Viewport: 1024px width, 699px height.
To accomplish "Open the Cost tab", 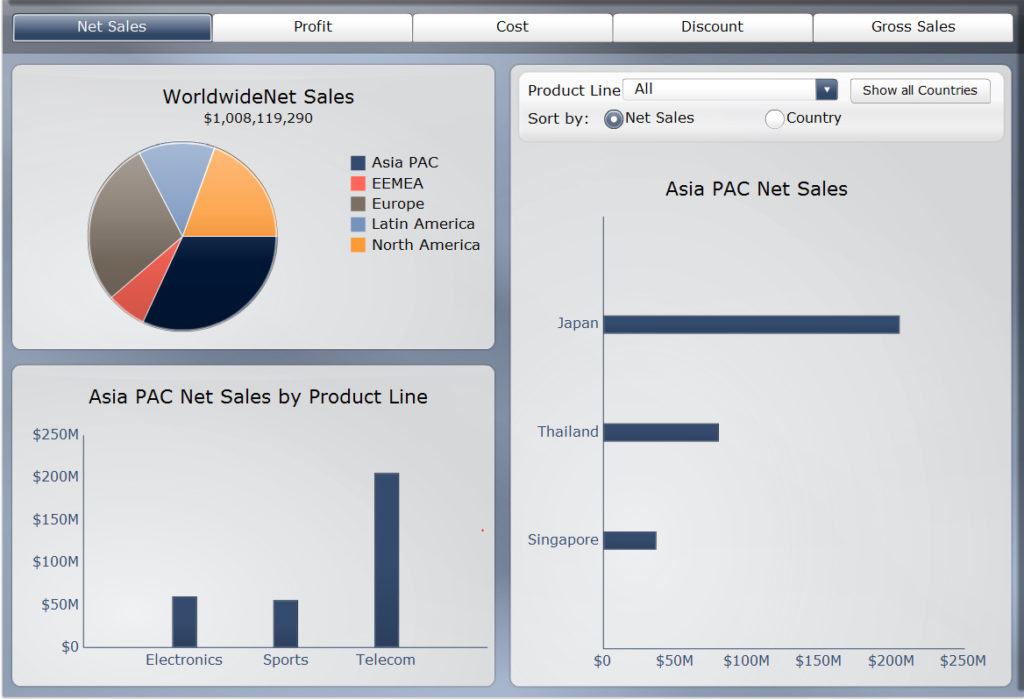I will click(512, 27).
